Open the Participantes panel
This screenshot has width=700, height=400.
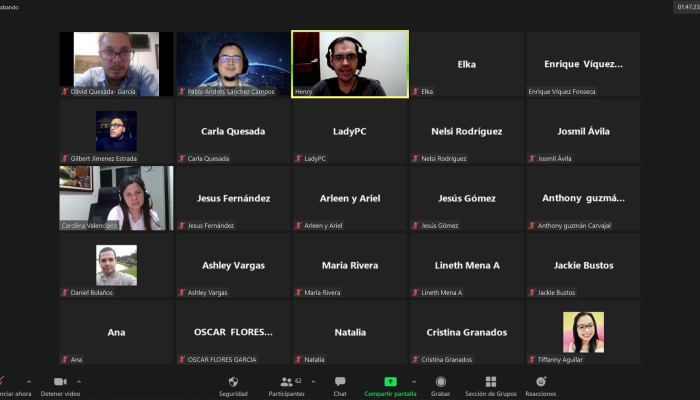[x=286, y=385]
